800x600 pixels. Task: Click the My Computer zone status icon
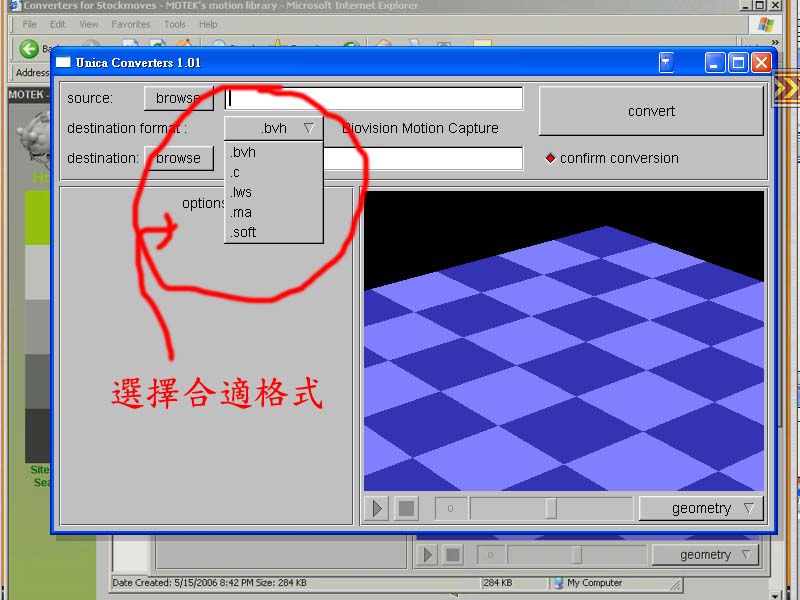pyautogui.click(x=558, y=583)
